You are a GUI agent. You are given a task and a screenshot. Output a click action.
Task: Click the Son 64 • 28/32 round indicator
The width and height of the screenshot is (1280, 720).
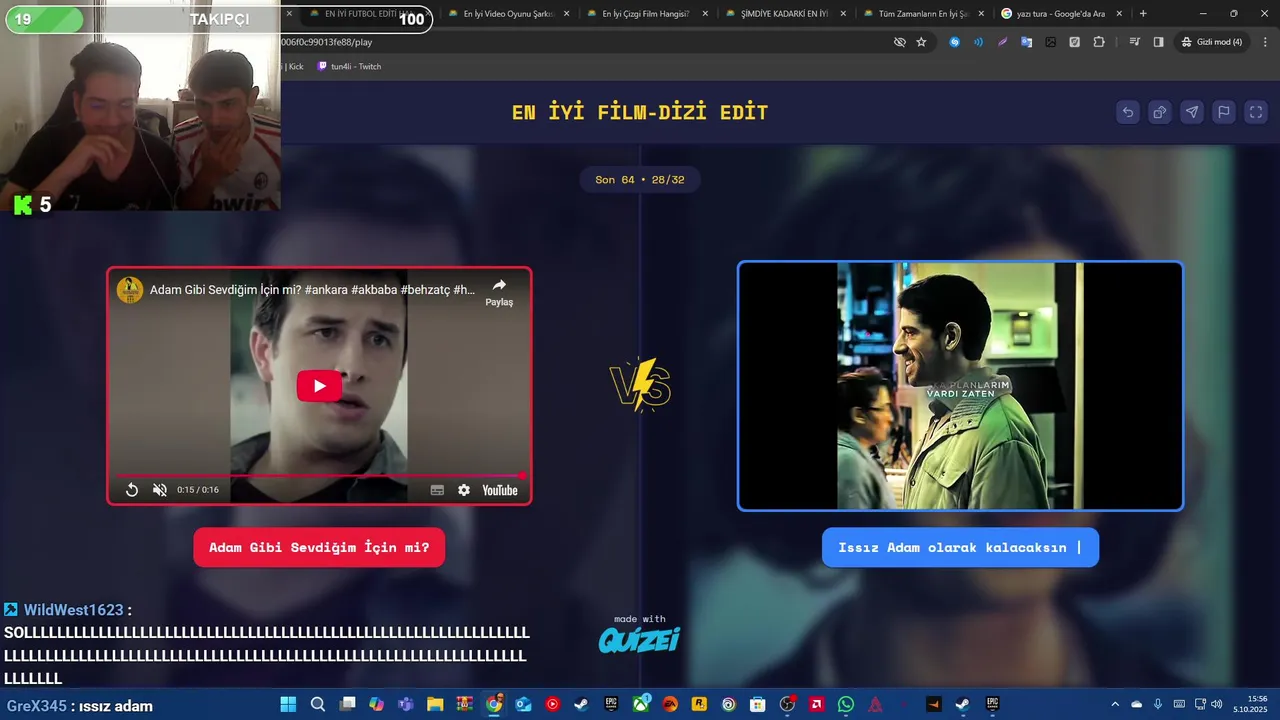pos(640,180)
